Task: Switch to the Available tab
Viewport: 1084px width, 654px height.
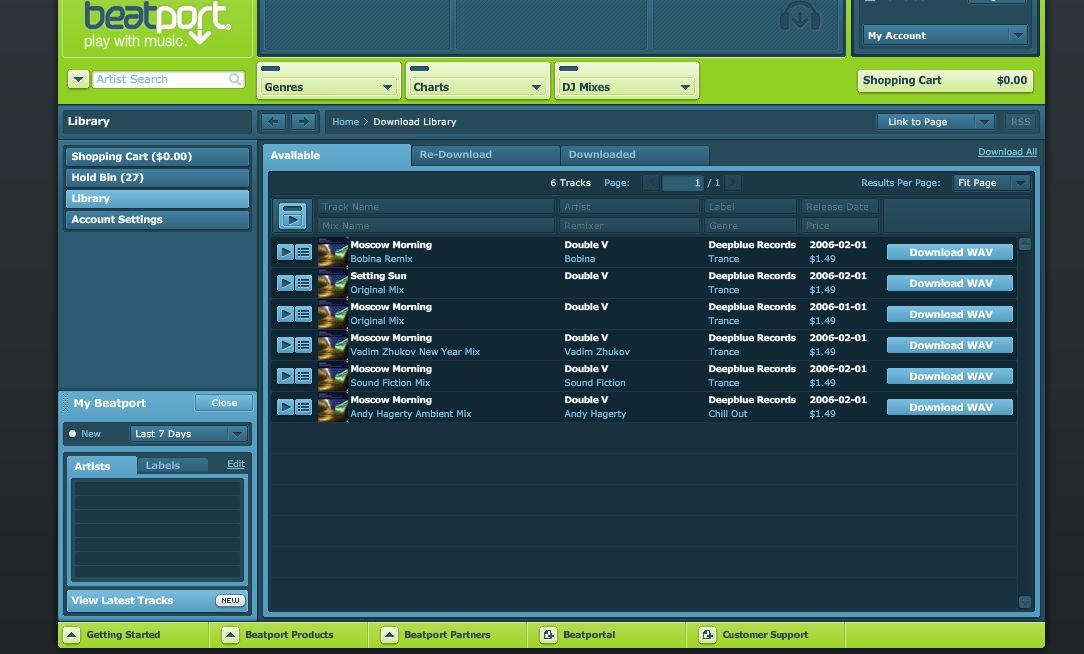Action: [336, 156]
